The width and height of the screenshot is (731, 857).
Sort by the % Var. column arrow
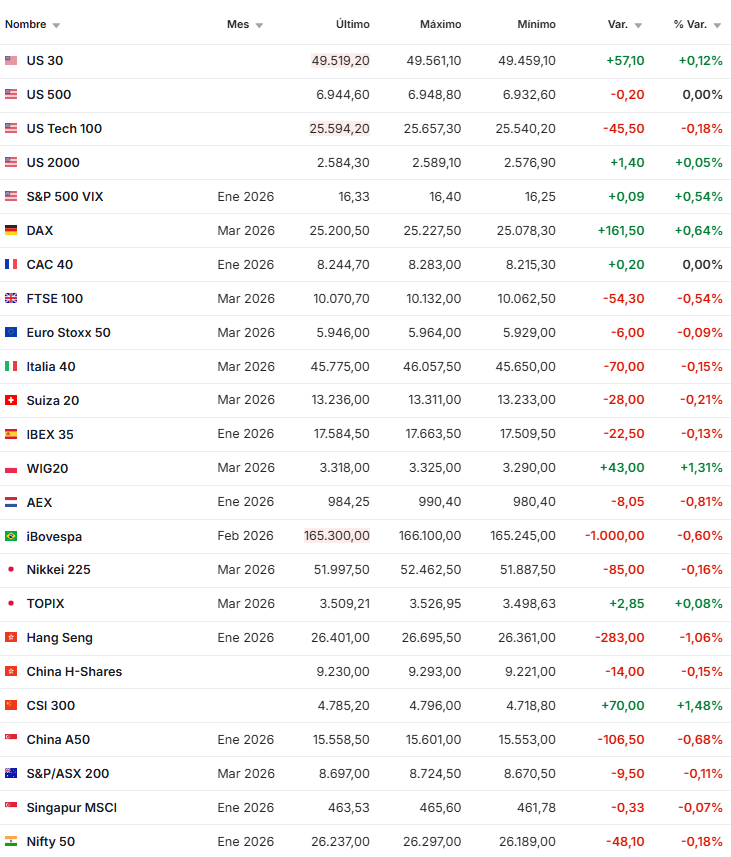tap(717, 25)
